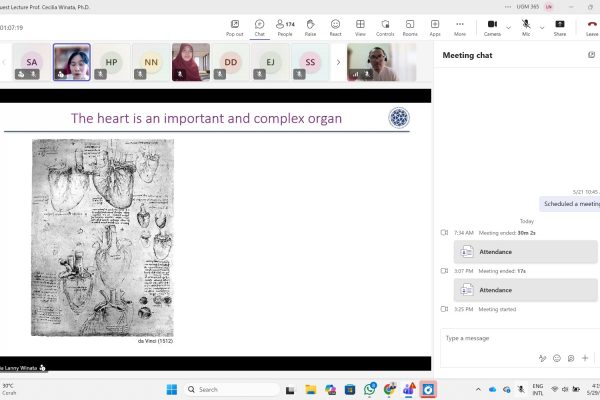Open the View layout options
This screenshot has height=400, width=600.
360,28
